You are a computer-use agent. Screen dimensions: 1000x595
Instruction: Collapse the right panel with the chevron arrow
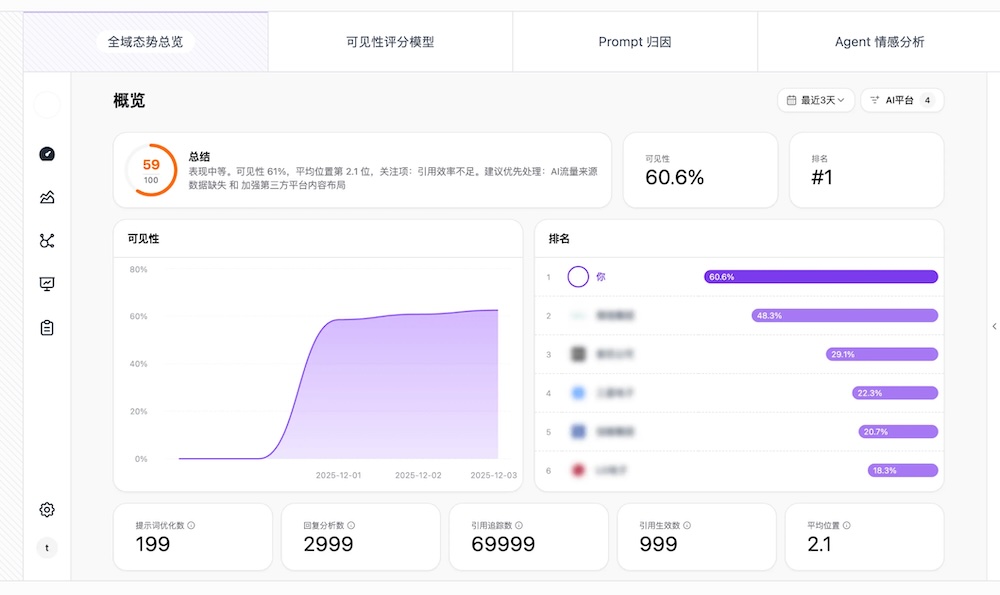(994, 326)
